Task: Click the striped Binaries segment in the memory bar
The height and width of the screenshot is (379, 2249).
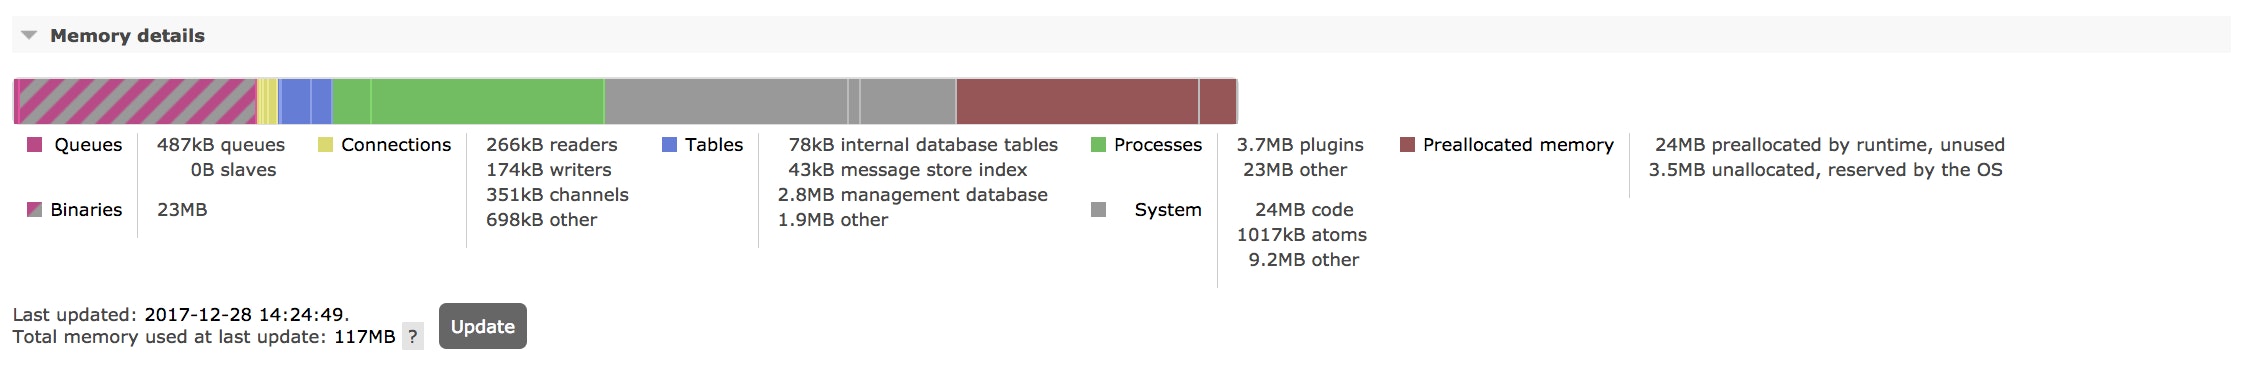Action: 138,101
